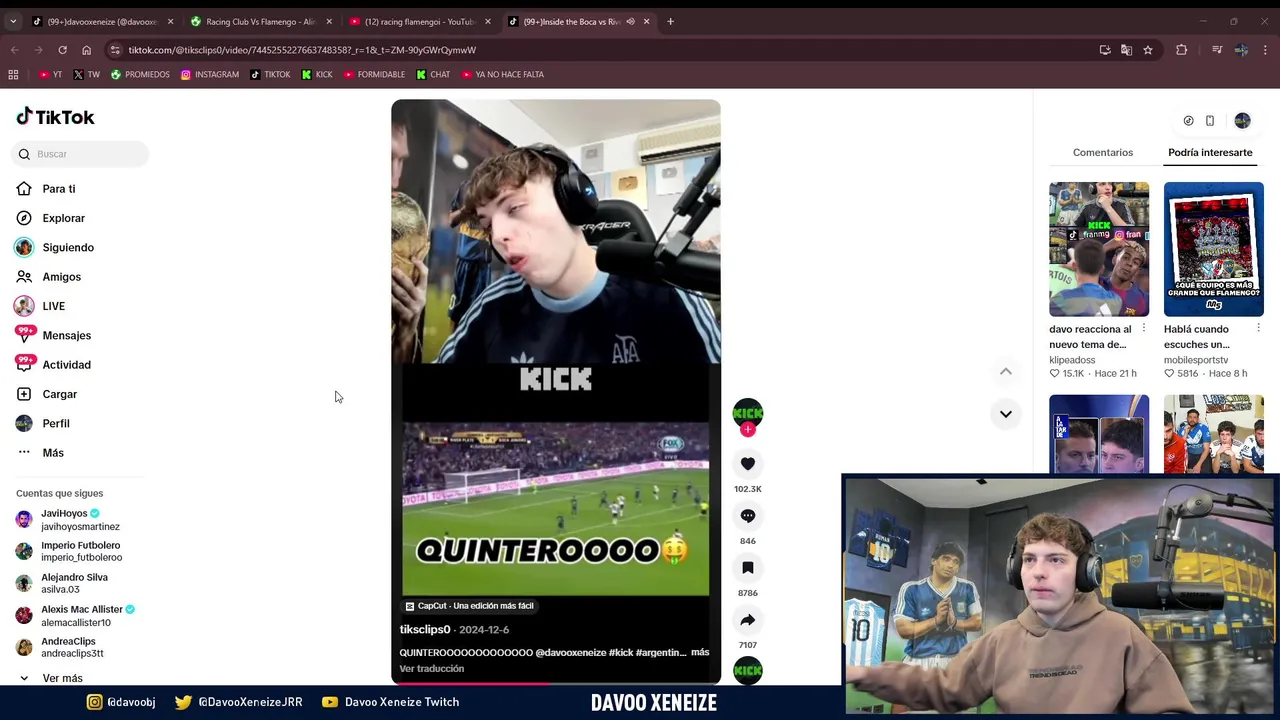Open KICK bookmark
The width and height of the screenshot is (1280, 720).
pyautogui.click(x=317, y=75)
